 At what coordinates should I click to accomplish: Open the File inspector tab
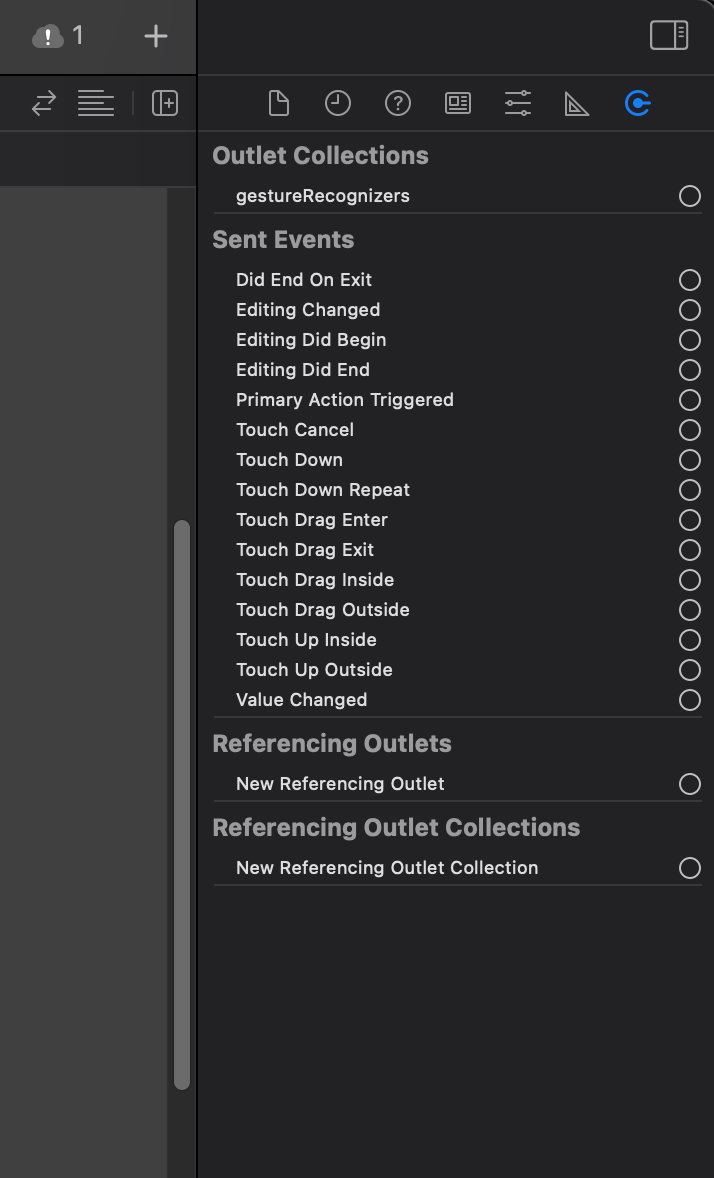(278, 103)
